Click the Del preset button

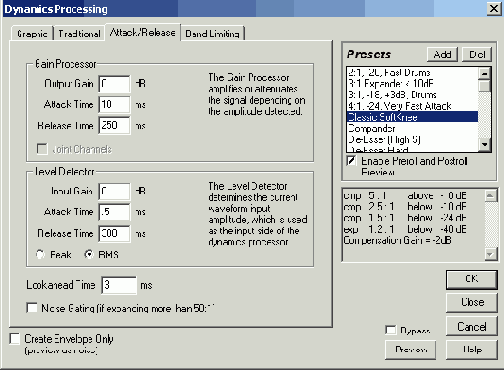tap(477, 54)
